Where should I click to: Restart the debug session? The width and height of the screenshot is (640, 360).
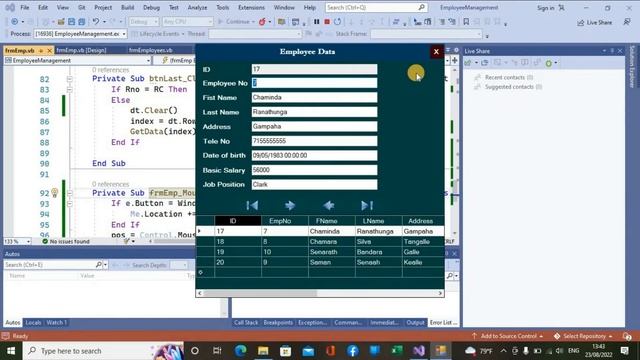point(338,22)
